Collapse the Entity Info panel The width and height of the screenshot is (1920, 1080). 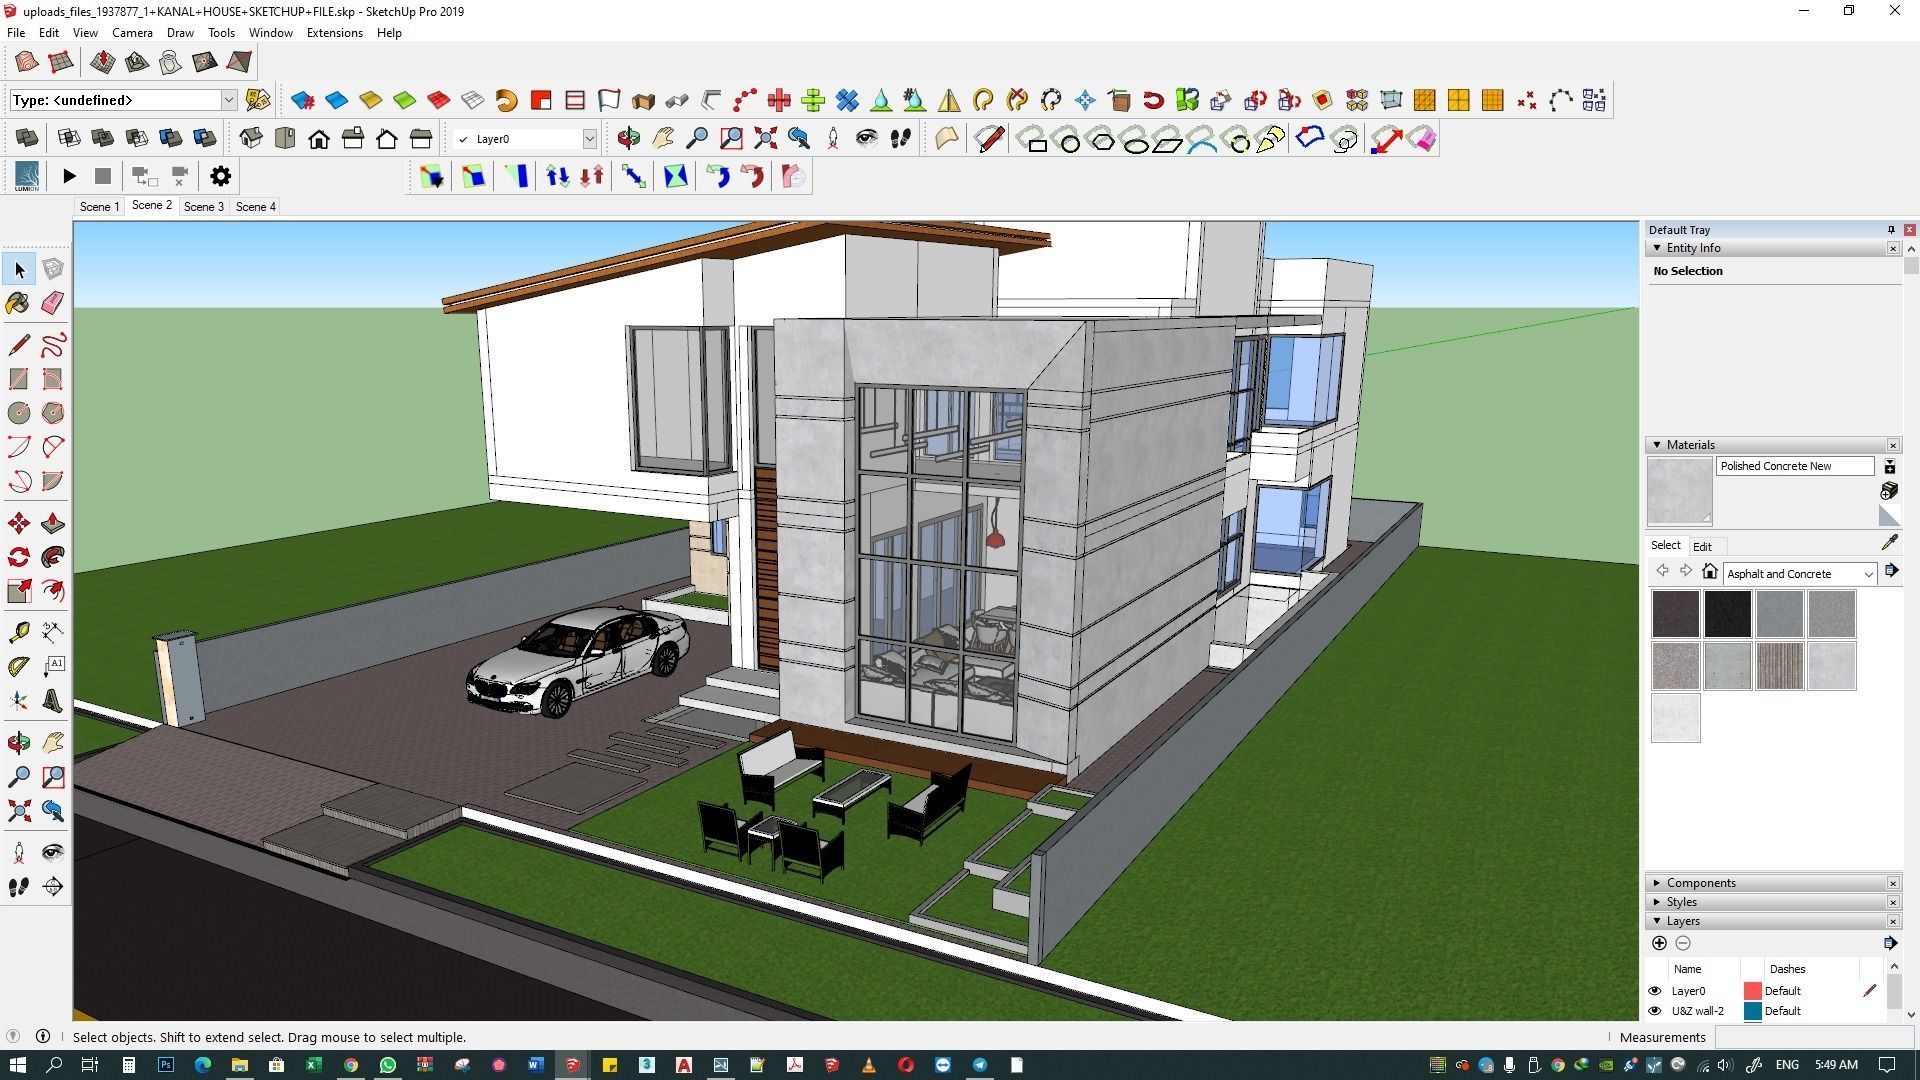[x=1657, y=248]
